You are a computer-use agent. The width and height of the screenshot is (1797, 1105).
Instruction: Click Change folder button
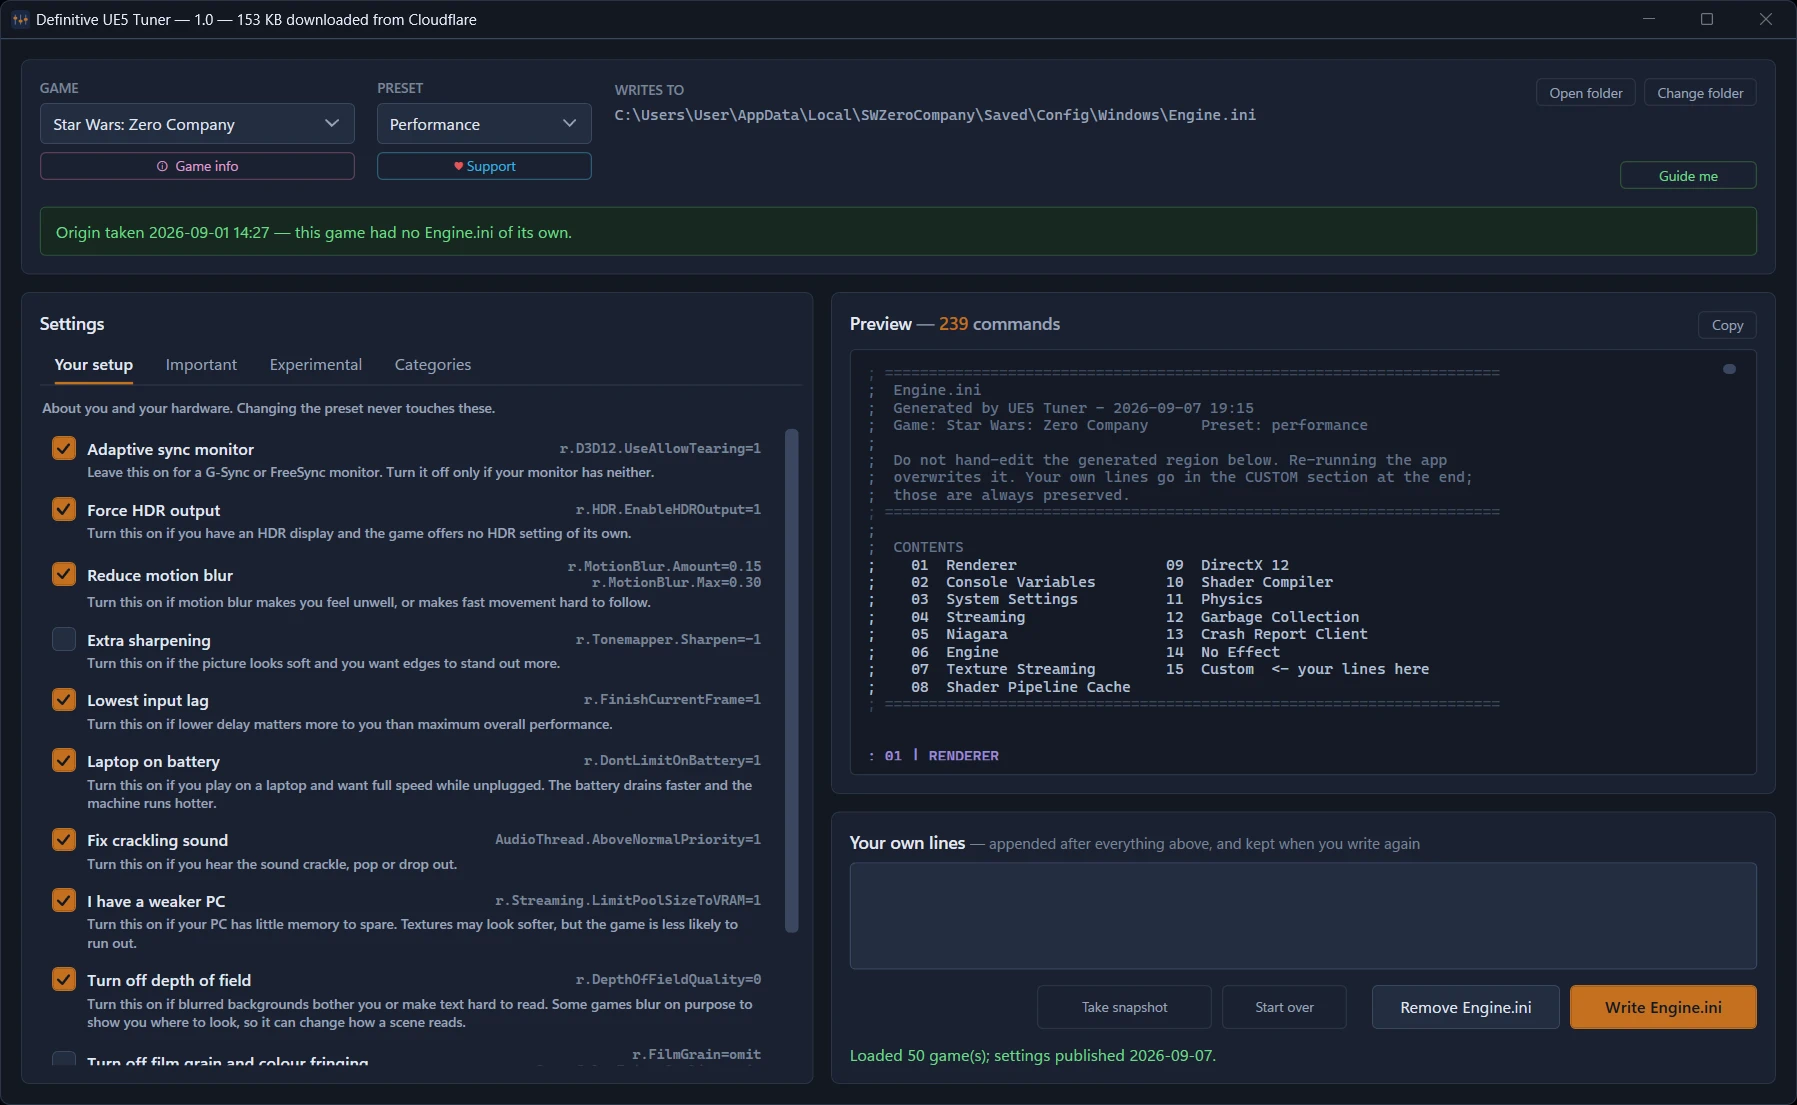click(1700, 93)
